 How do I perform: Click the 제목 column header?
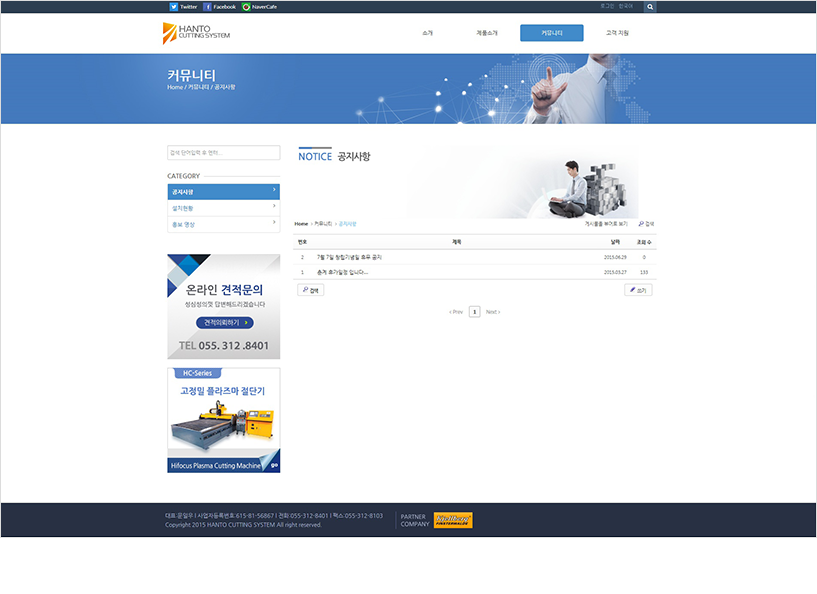[x=456, y=242]
